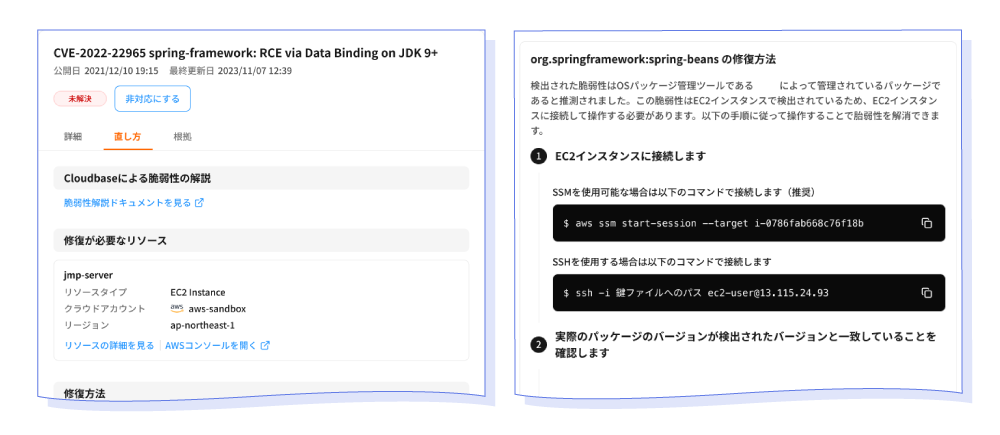
Task: Click the 修復方法 section heading
Action: point(85,394)
